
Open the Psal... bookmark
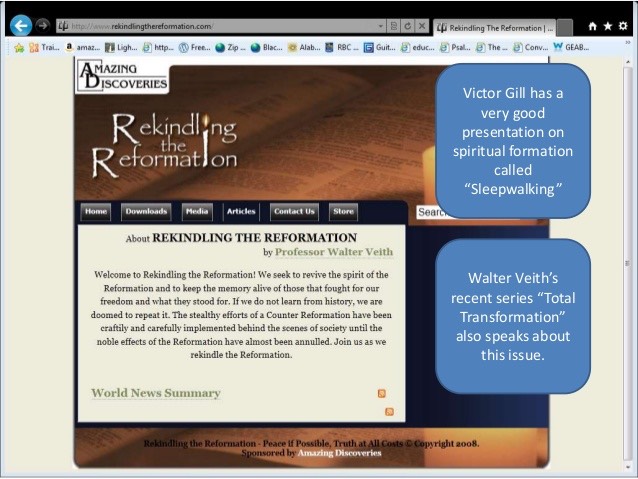click(455, 48)
